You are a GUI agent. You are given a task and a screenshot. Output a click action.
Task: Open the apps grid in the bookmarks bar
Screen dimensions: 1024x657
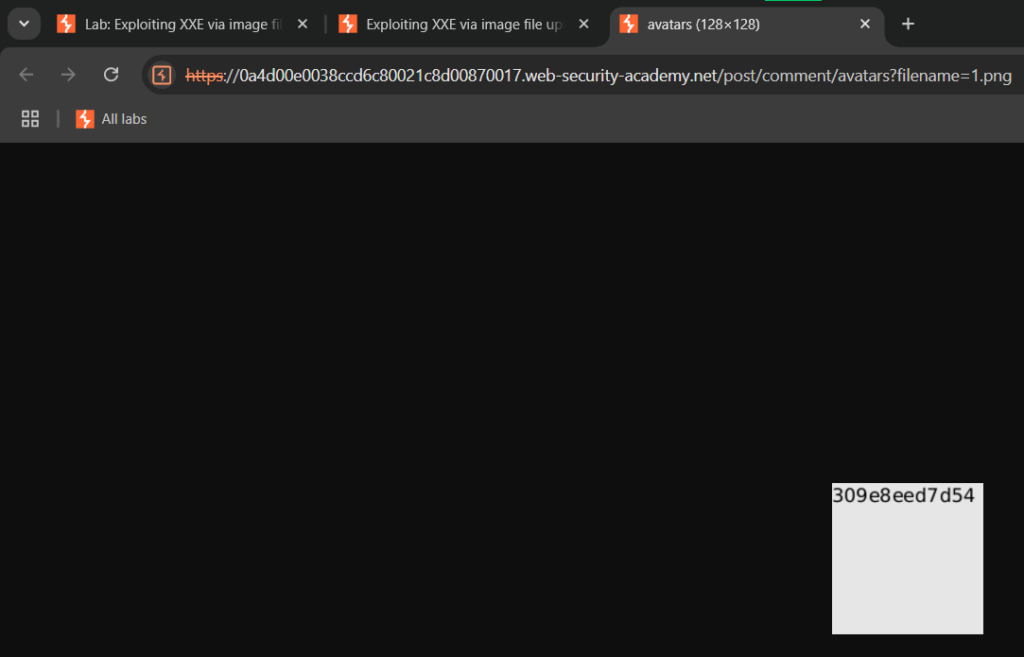[30, 119]
